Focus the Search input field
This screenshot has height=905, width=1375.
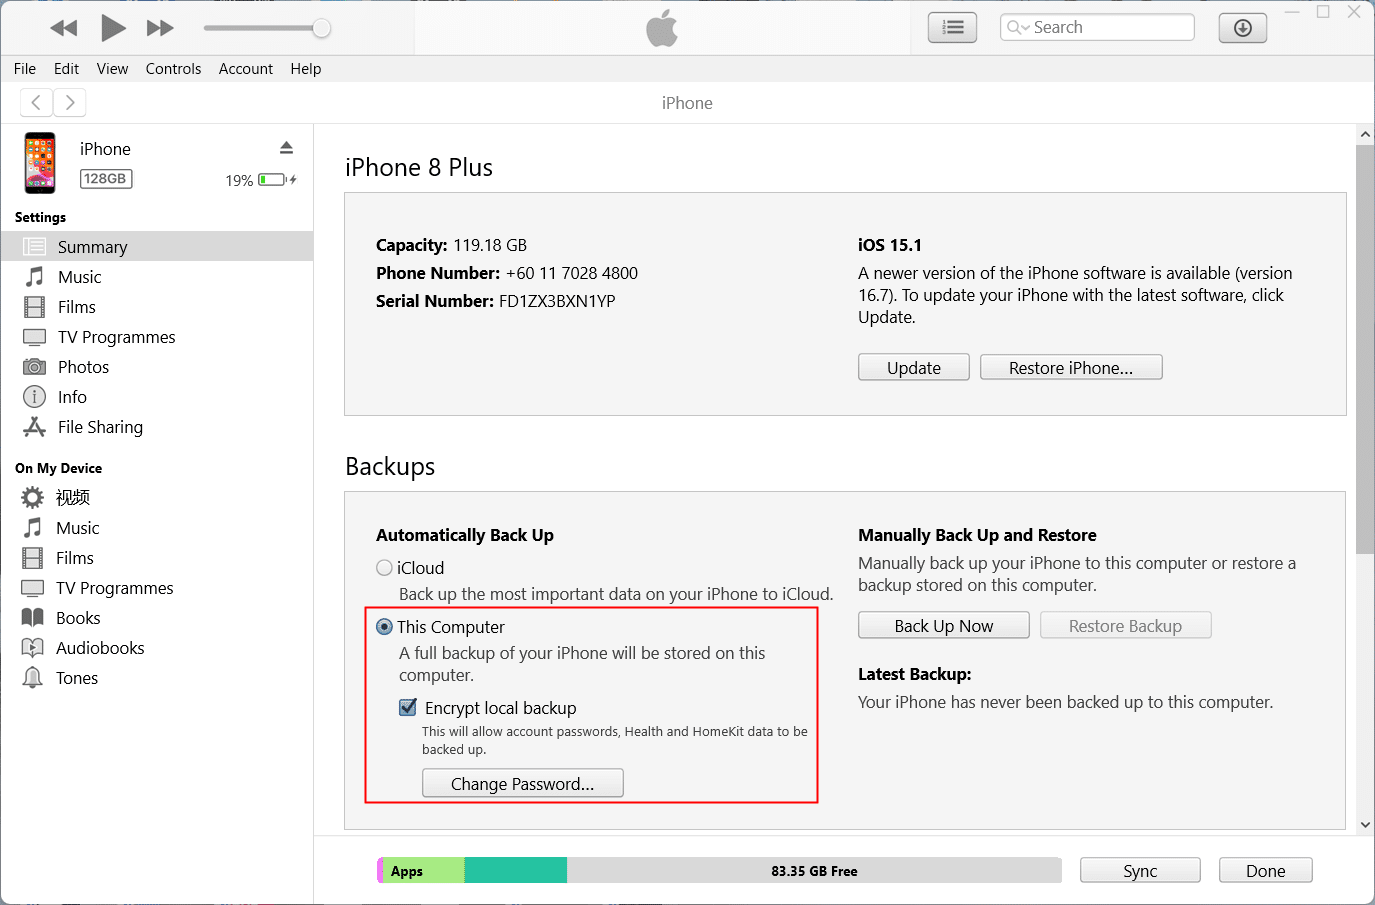[x=1097, y=27]
